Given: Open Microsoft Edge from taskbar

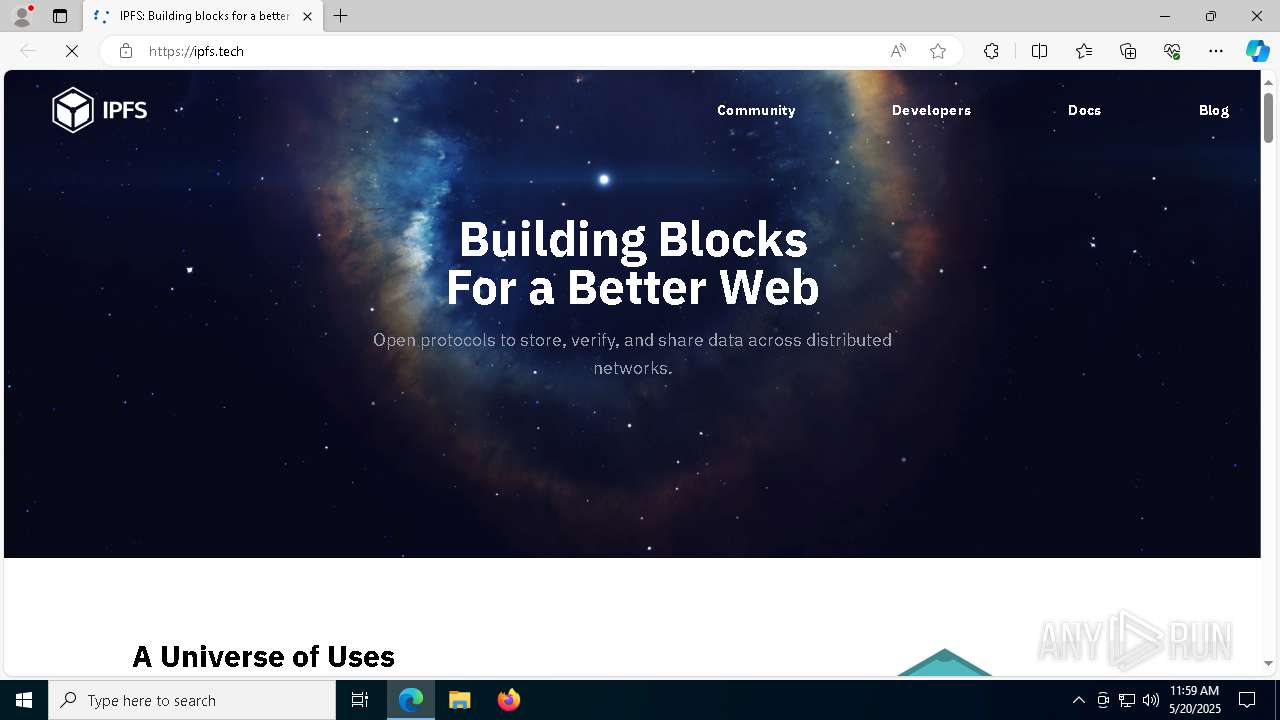Looking at the screenshot, I should (x=411, y=700).
